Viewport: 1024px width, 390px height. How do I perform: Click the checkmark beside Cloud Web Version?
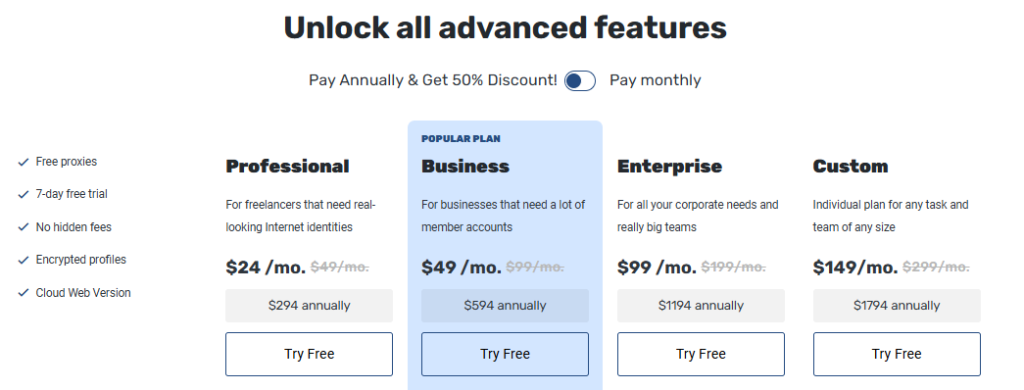[24, 293]
